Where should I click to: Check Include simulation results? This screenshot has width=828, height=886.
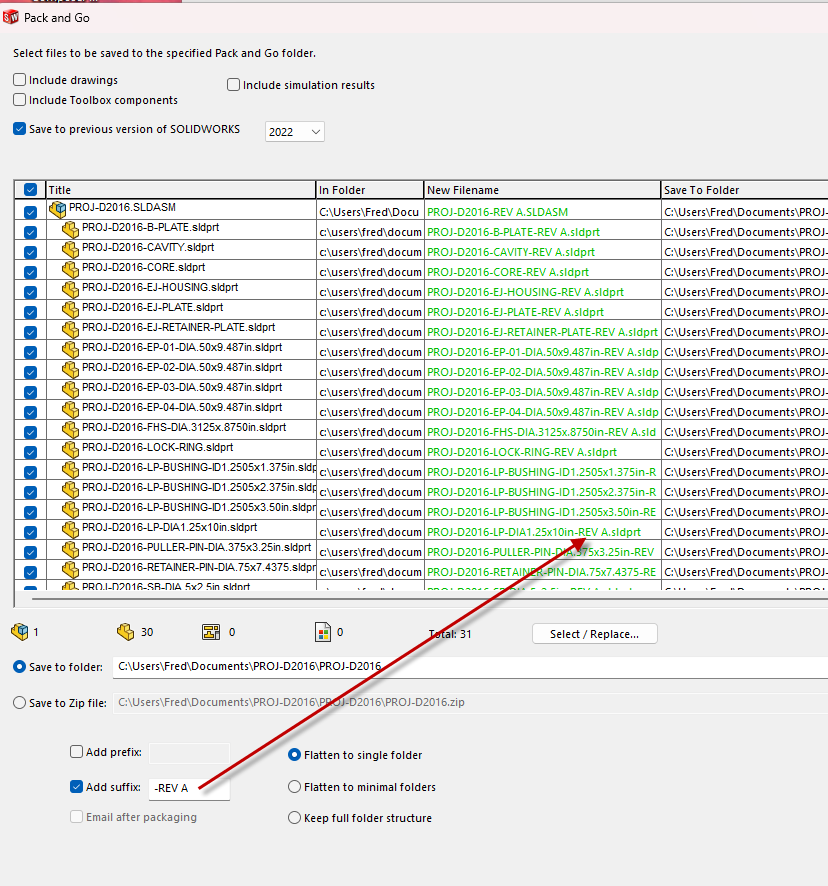[234, 85]
